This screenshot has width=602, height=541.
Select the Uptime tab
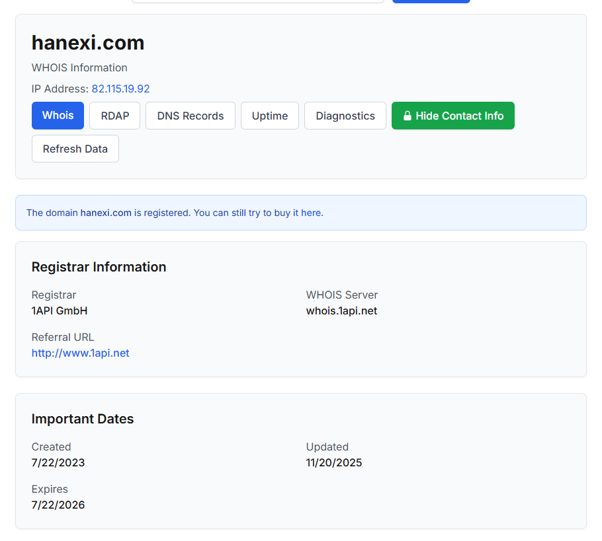point(270,116)
